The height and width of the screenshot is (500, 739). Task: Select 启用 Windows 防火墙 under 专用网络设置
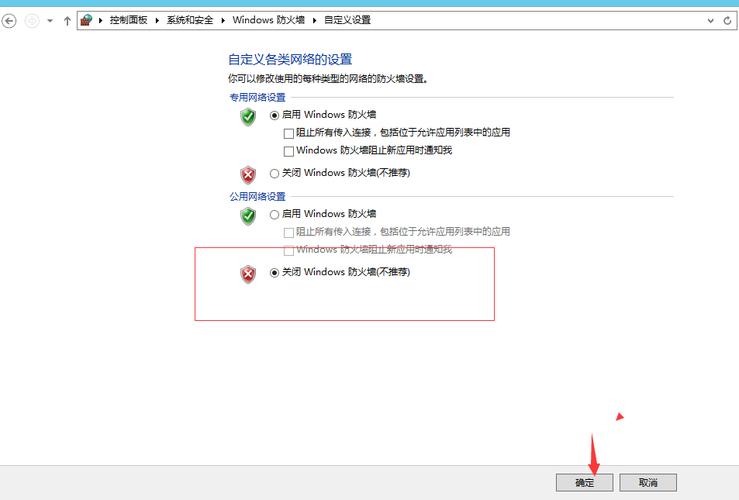274,115
